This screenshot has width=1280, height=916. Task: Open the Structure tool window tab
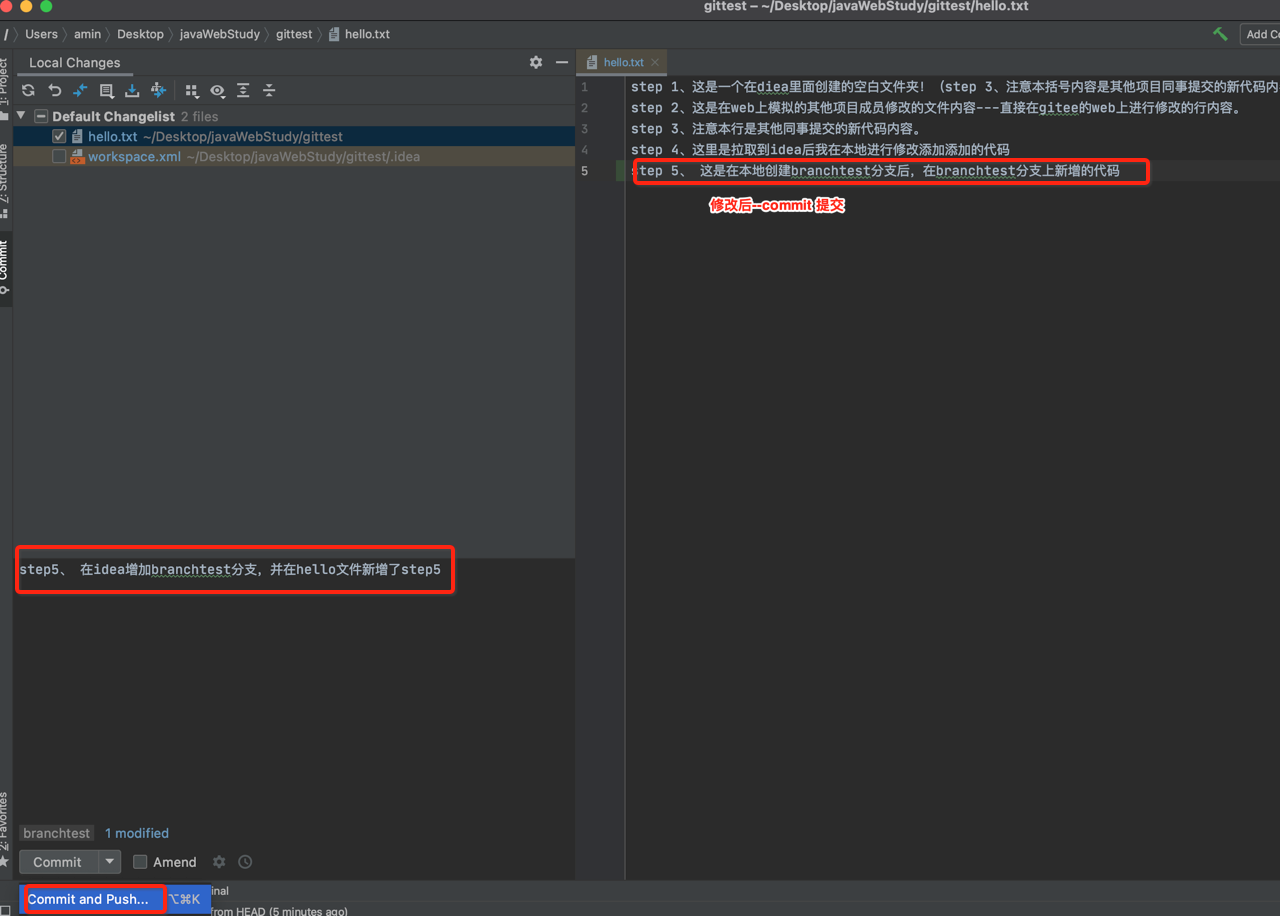point(5,180)
